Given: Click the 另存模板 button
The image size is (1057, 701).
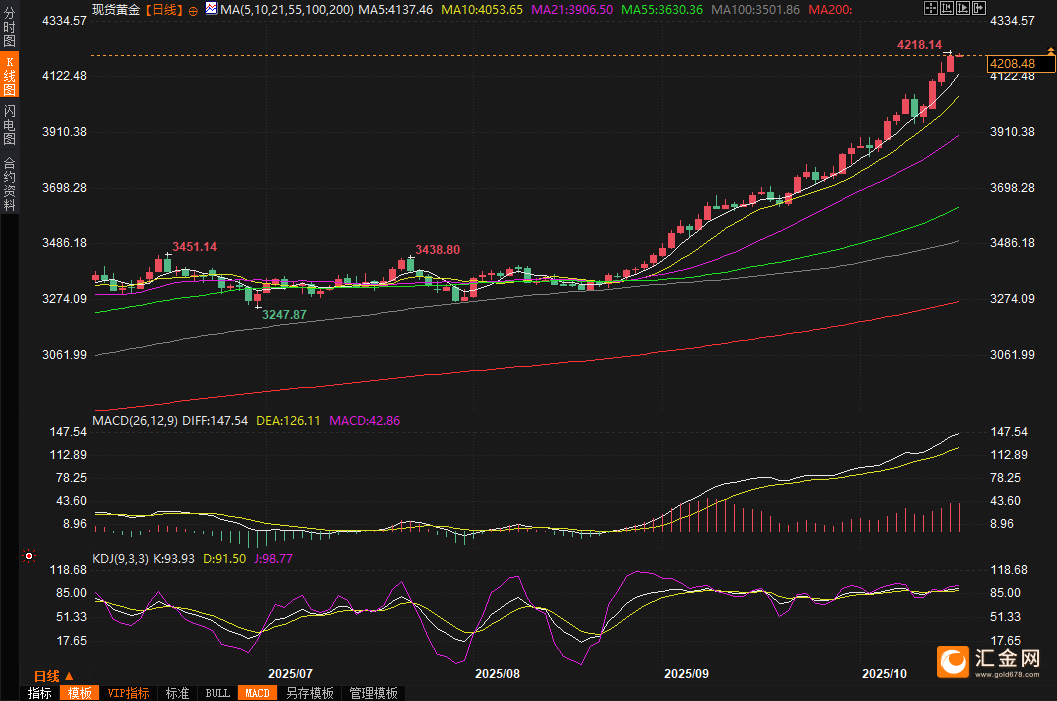Looking at the screenshot, I should click(309, 693).
